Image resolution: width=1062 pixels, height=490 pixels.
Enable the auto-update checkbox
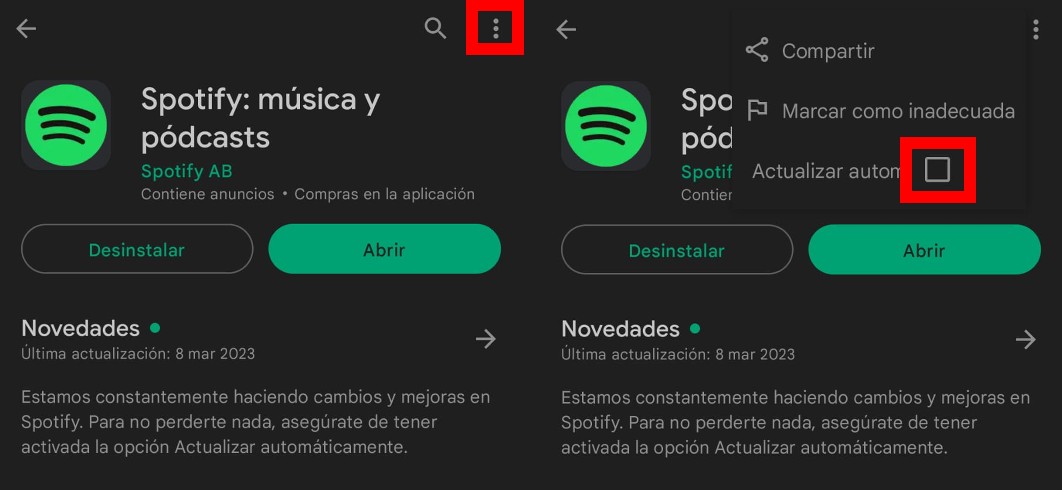pyautogui.click(x=937, y=169)
